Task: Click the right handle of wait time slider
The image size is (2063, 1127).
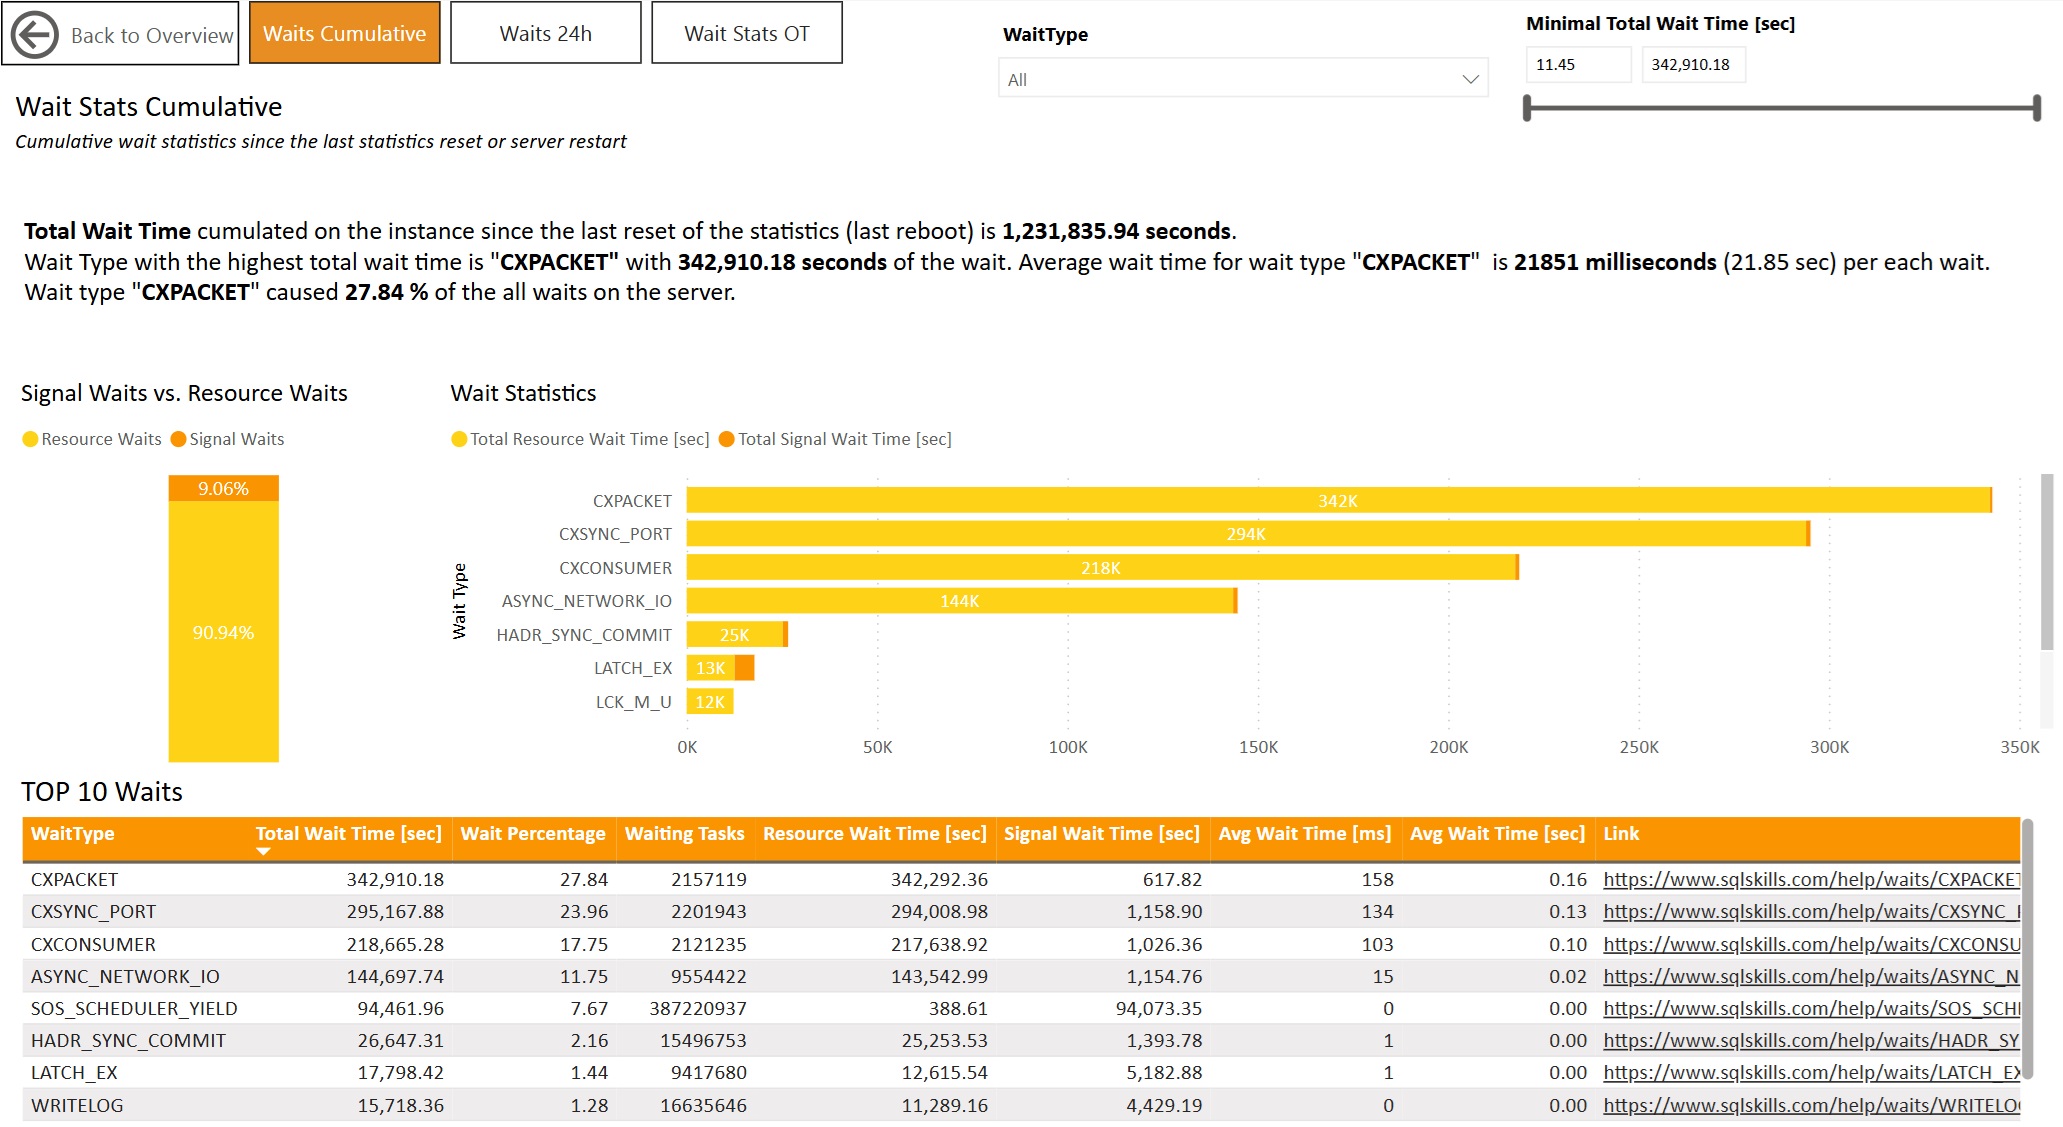Action: pyautogui.click(x=2036, y=108)
